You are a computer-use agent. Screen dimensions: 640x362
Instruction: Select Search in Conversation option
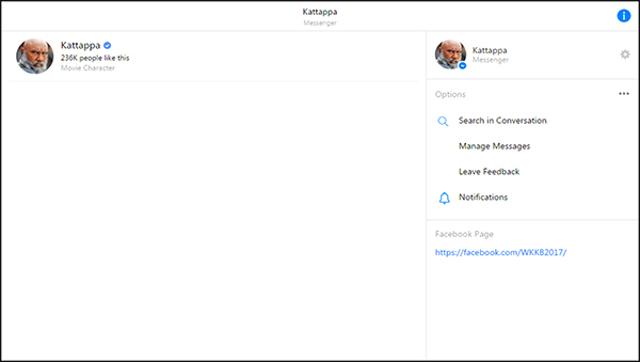(502, 120)
